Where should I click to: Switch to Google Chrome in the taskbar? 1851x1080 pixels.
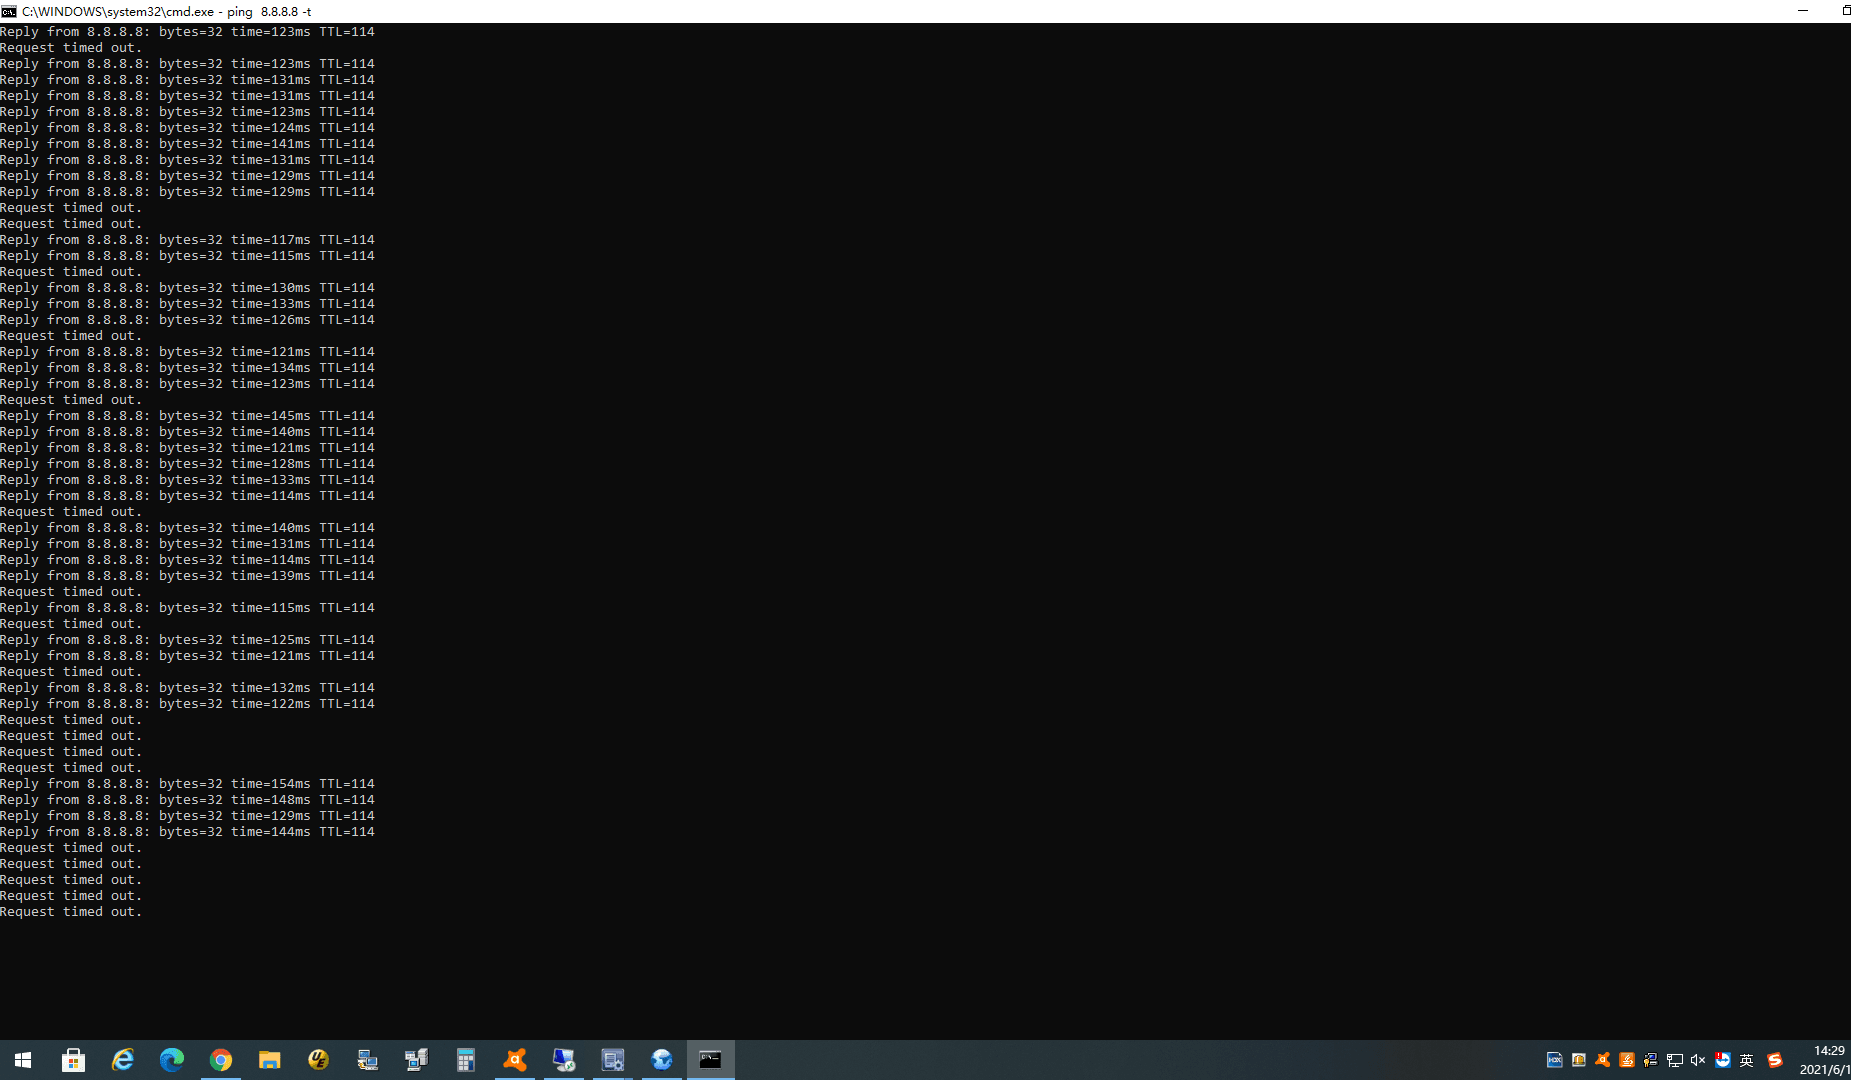click(220, 1060)
